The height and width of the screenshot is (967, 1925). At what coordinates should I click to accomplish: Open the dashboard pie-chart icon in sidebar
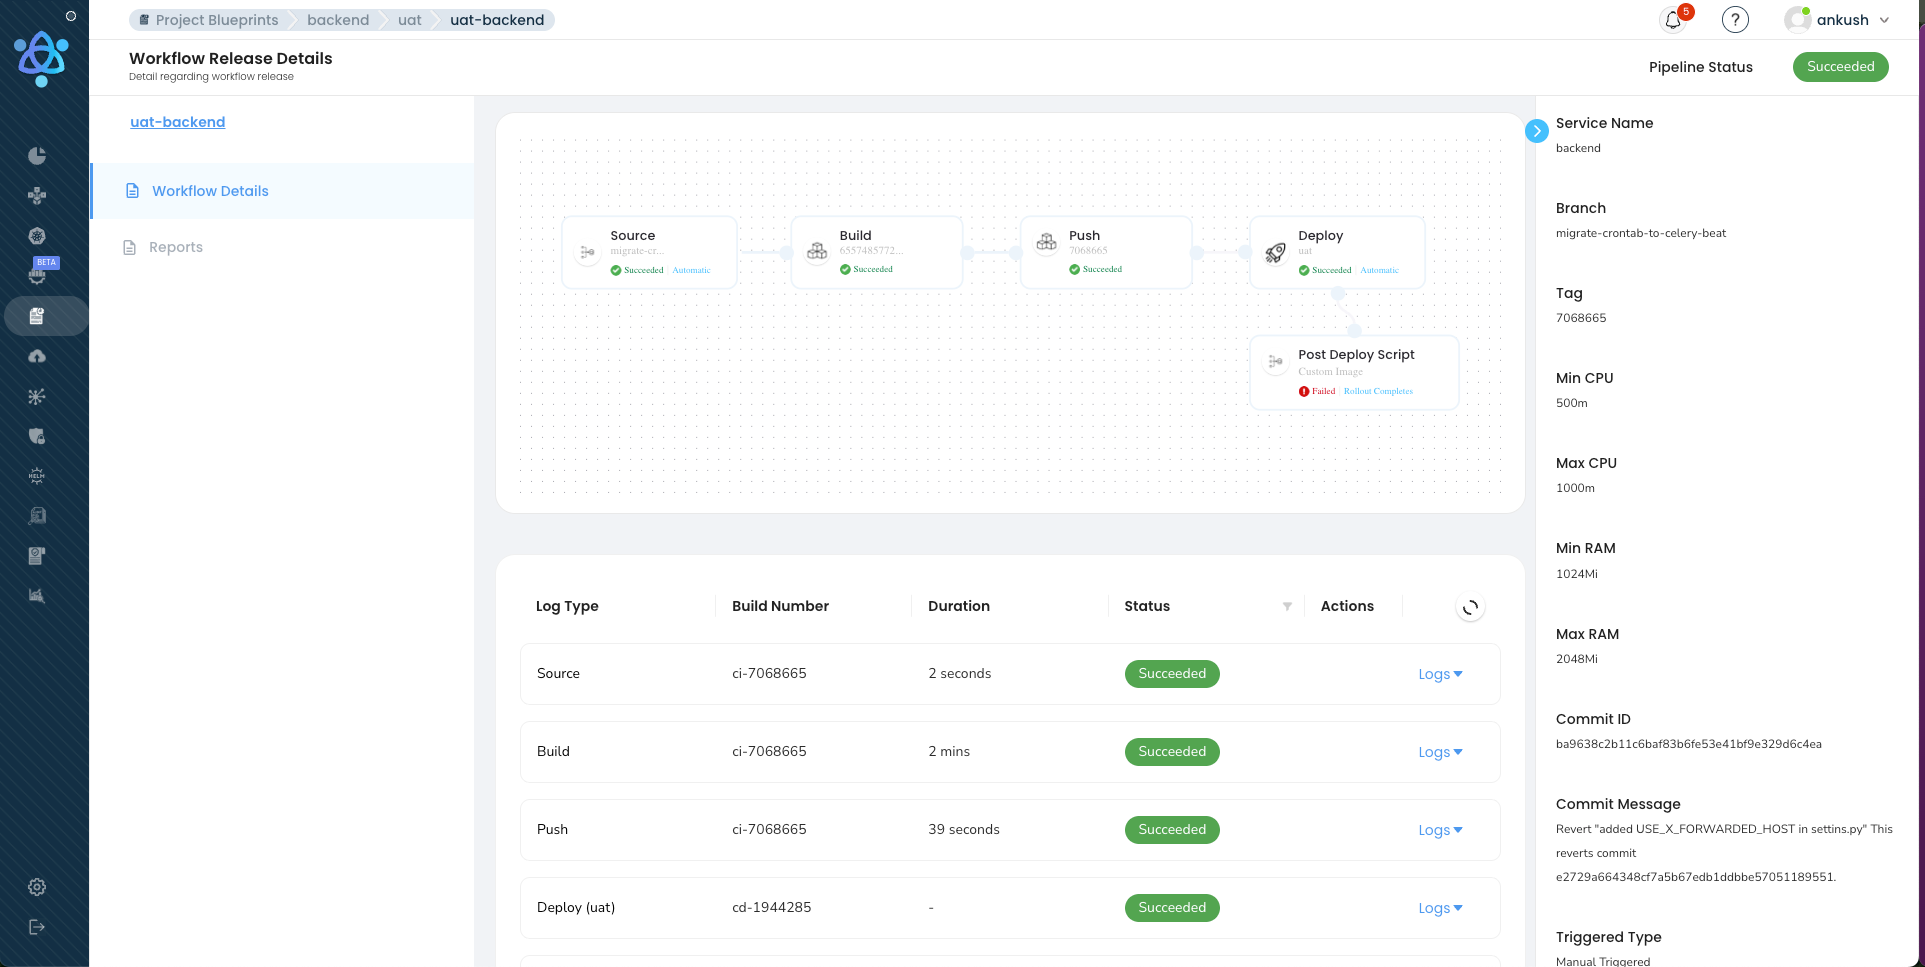pos(36,155)
